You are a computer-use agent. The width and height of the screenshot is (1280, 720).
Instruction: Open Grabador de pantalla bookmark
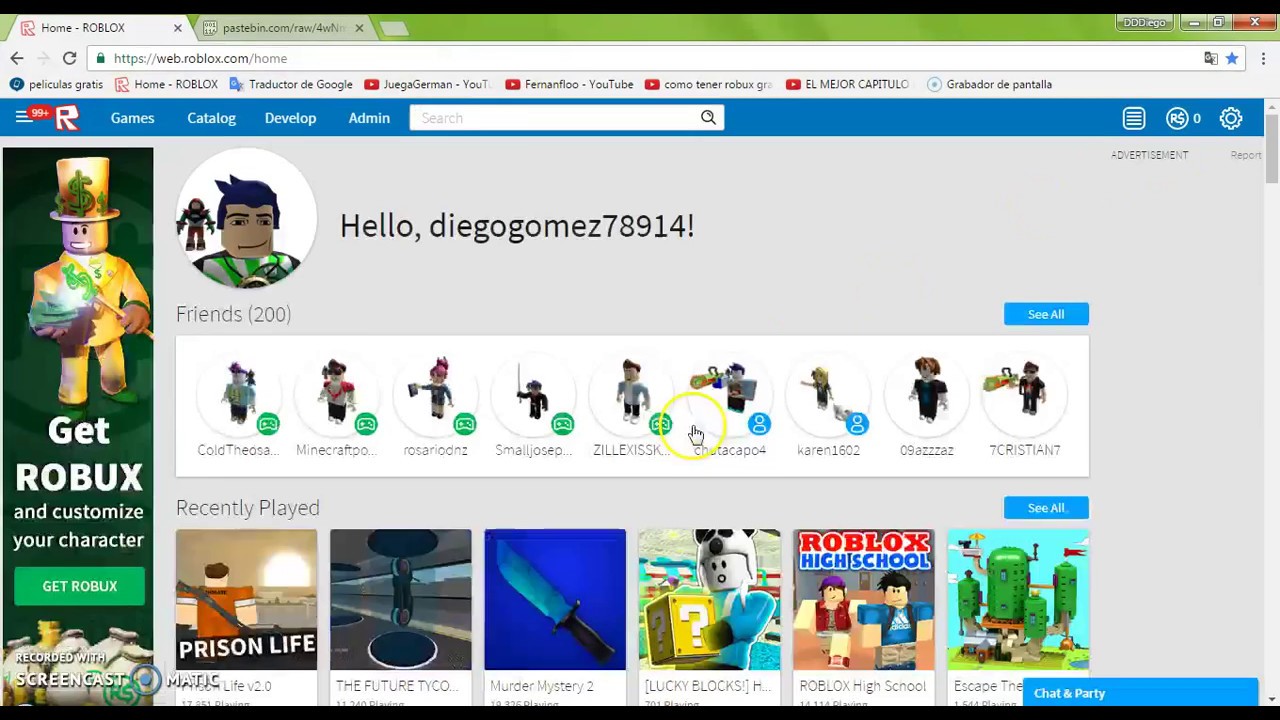point(990,84)
